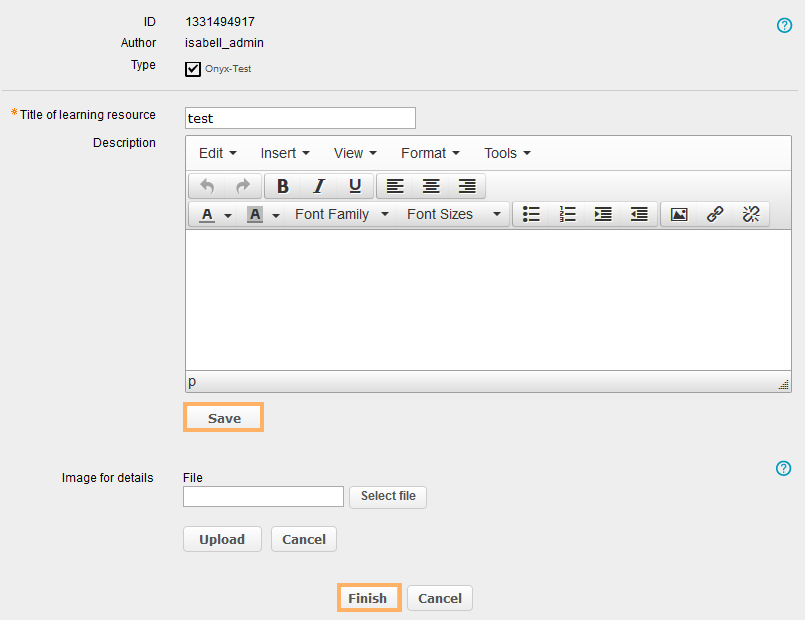This screenshot has height=620, width=805.
Task: Insert a bulleted list
Action: coord(532,214)
